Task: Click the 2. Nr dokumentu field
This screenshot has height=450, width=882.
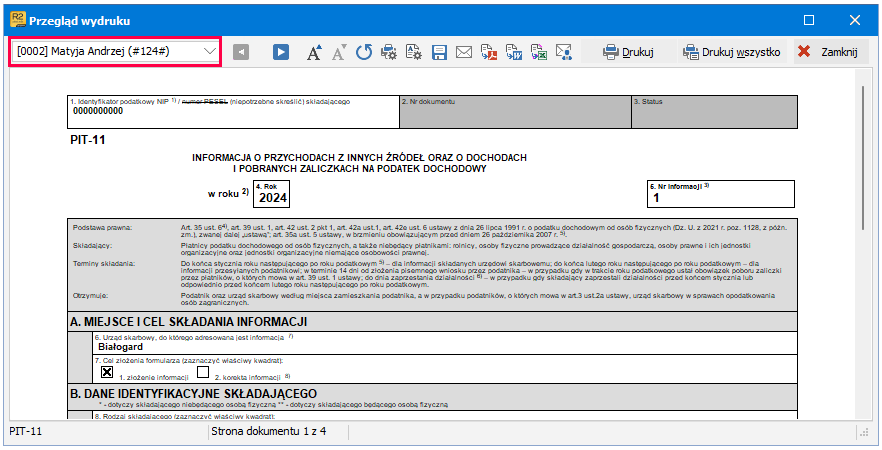Action: pos(515,111)
